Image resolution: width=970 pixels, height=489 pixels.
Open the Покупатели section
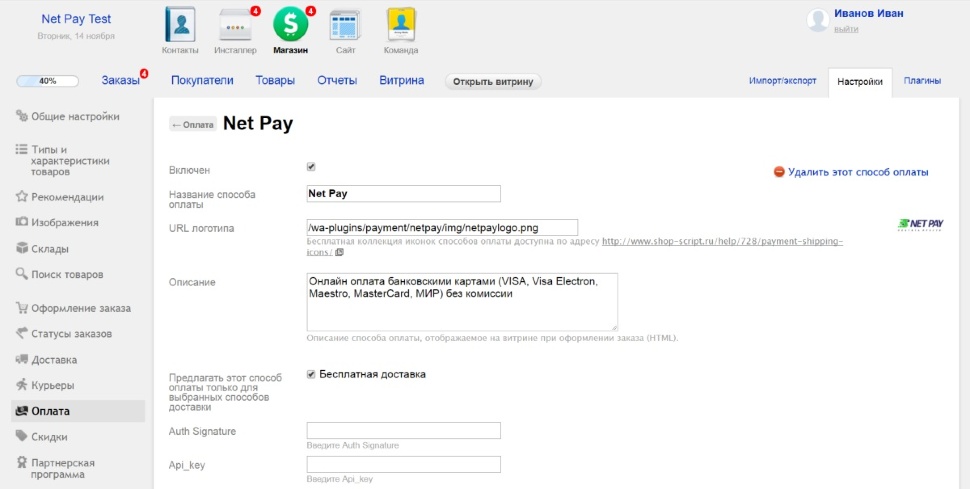pos(202,80)
